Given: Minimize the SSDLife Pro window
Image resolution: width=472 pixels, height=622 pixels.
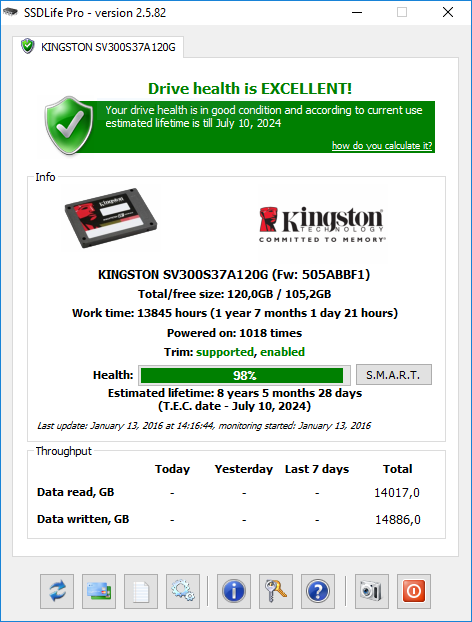Looking at the screenshot, I should [x=357, y=12].
